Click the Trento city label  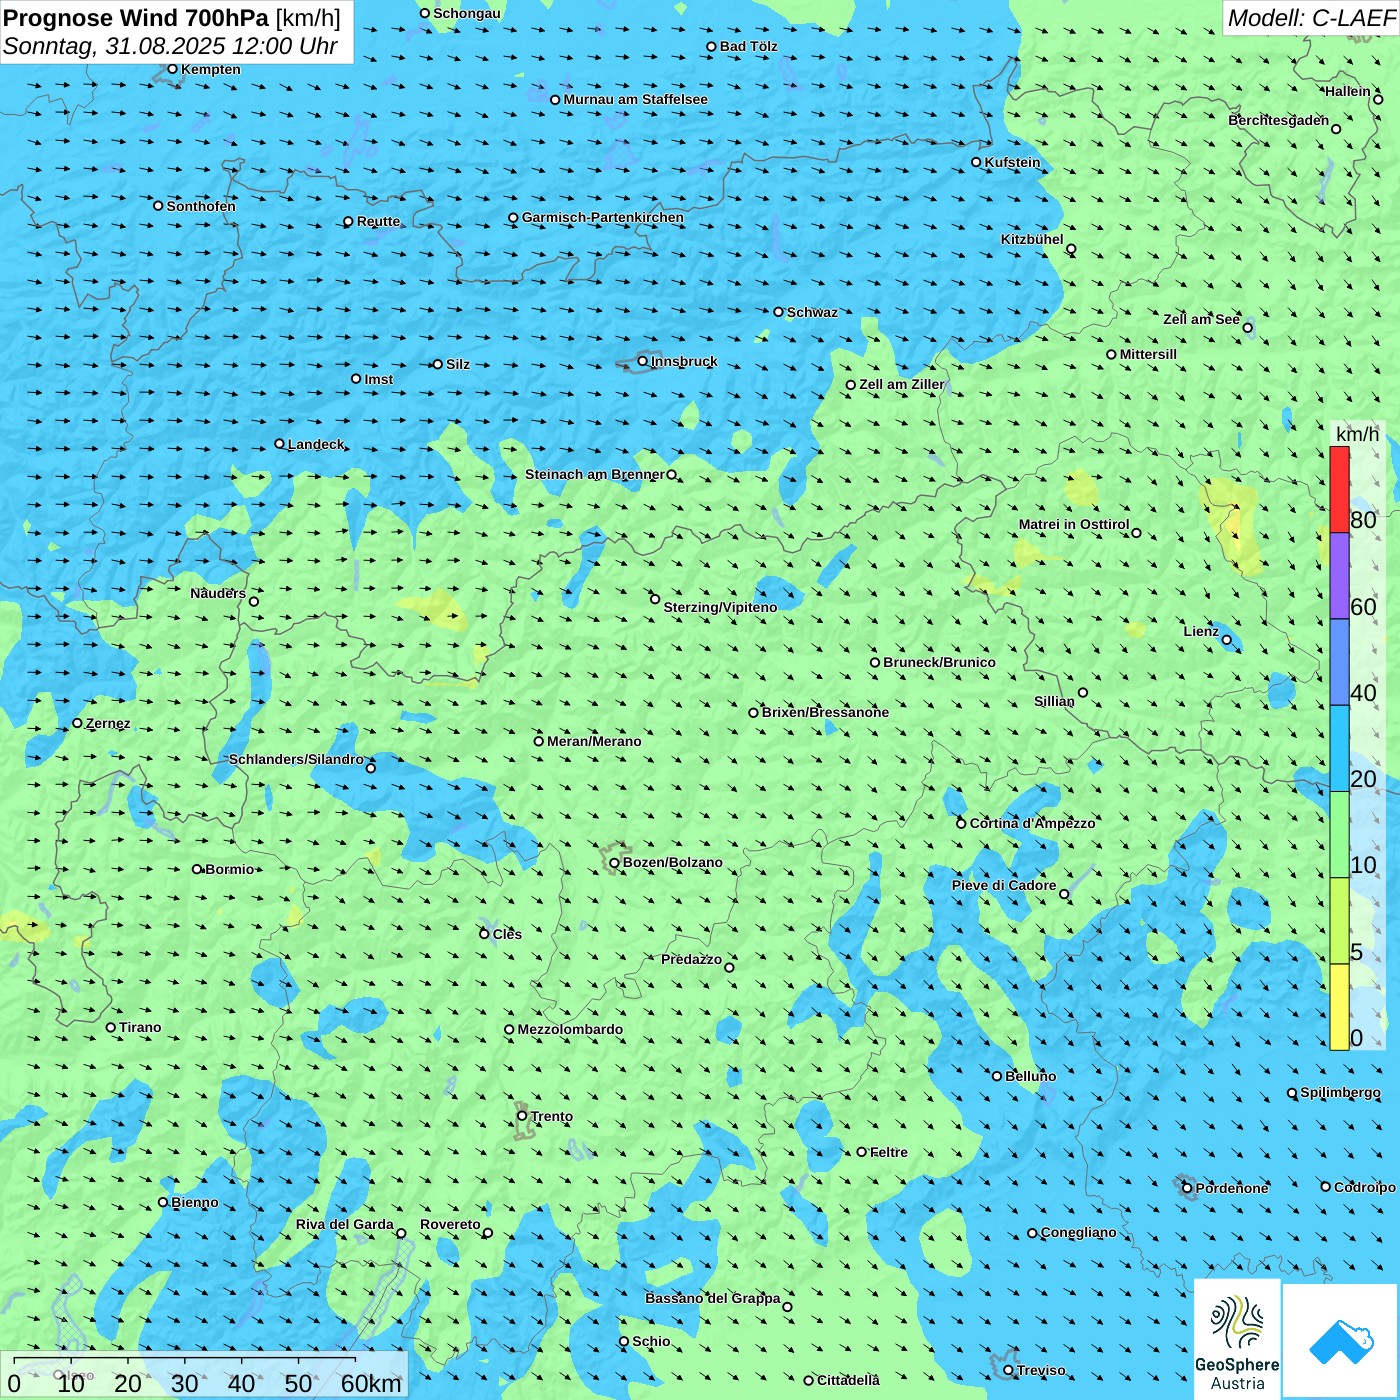click(x=552, y=1116)
